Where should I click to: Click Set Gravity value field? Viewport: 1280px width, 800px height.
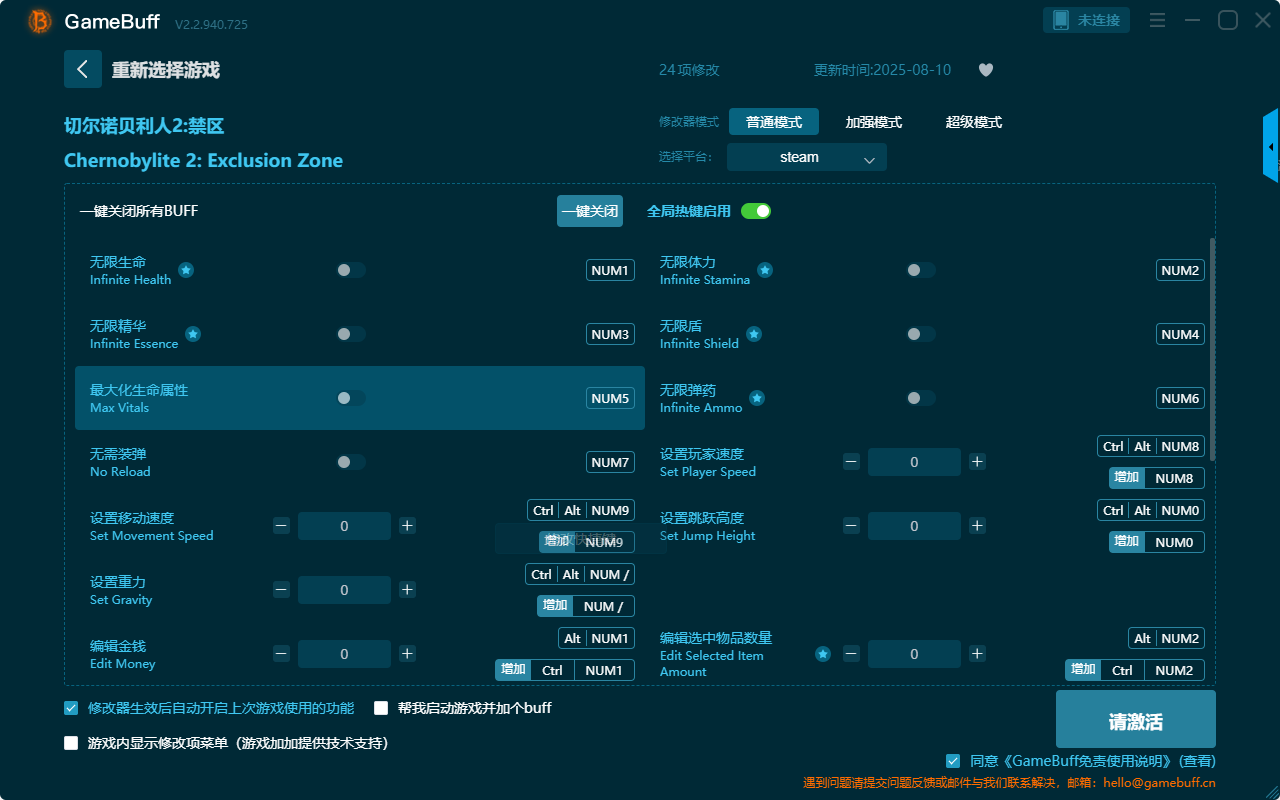pyautogui.click(x=344, y=590)
